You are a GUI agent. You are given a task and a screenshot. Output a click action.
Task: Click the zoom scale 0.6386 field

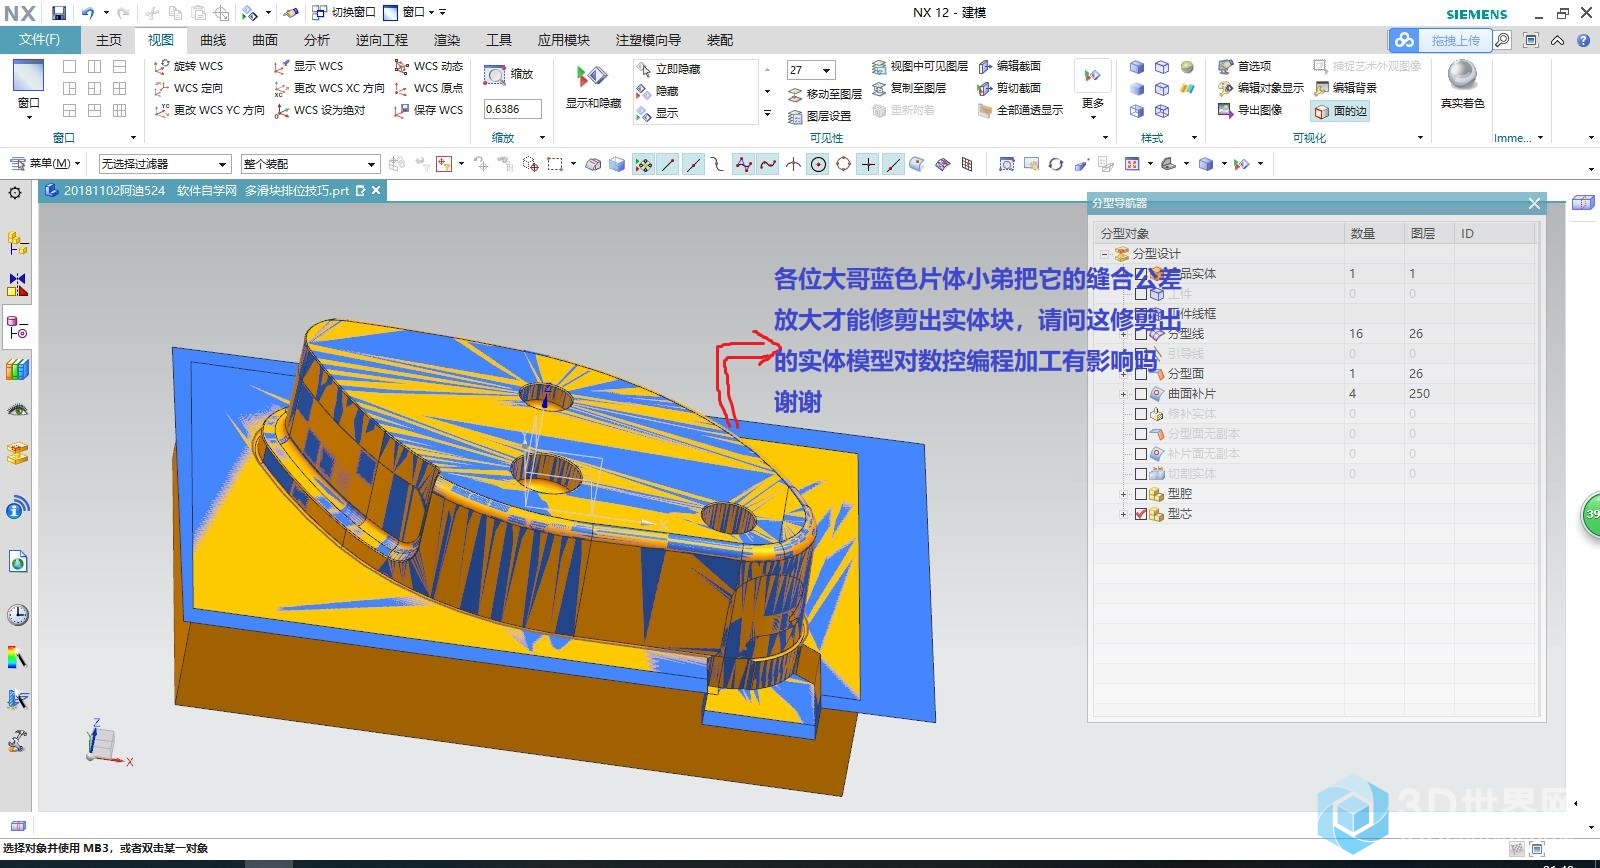pos(512,109)
